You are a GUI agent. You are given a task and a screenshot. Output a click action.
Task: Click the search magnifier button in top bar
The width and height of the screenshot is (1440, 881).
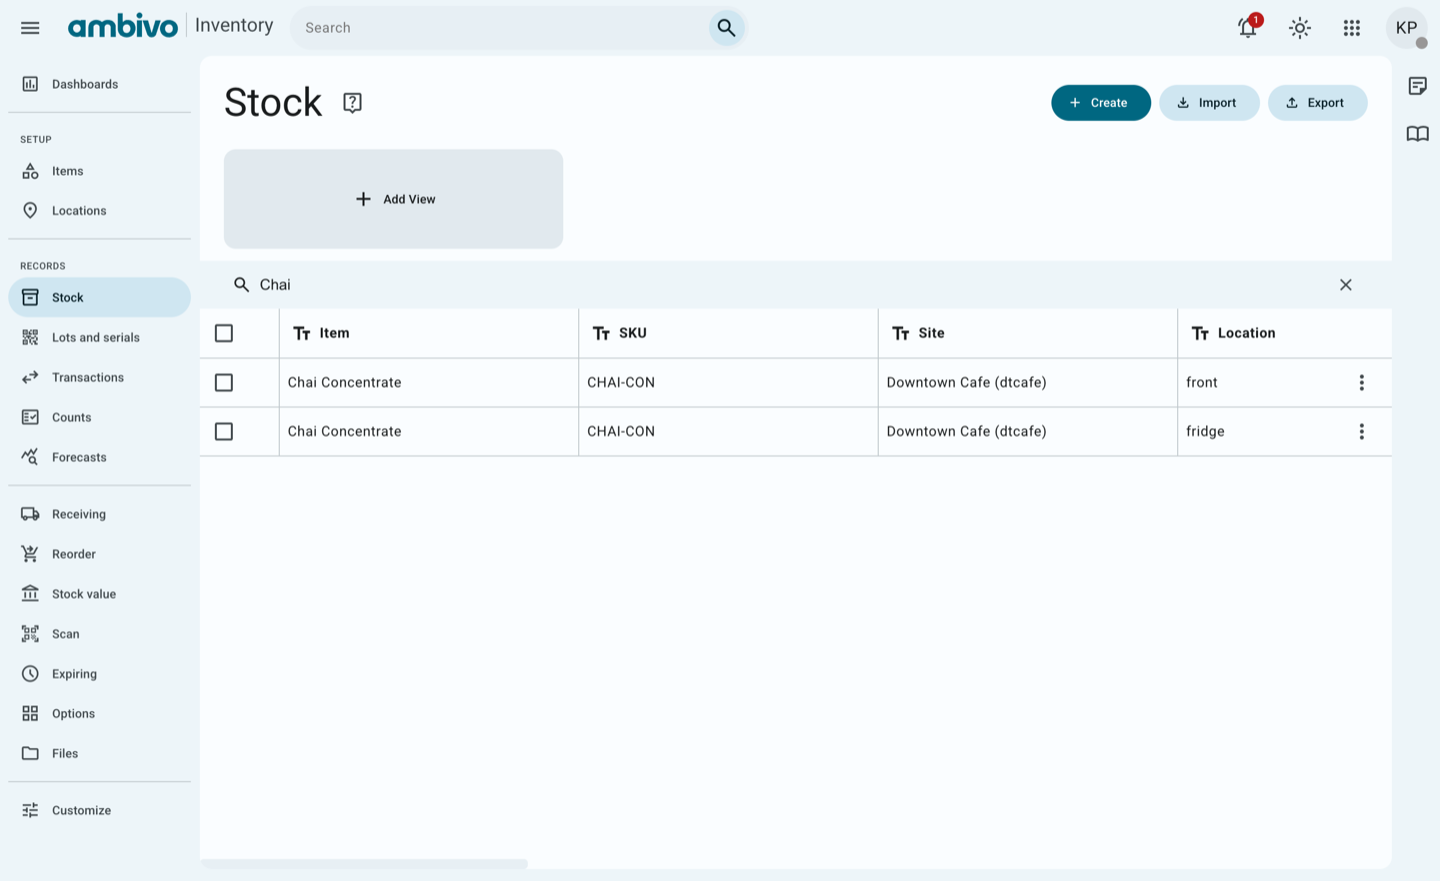click(x=727, y=28)
